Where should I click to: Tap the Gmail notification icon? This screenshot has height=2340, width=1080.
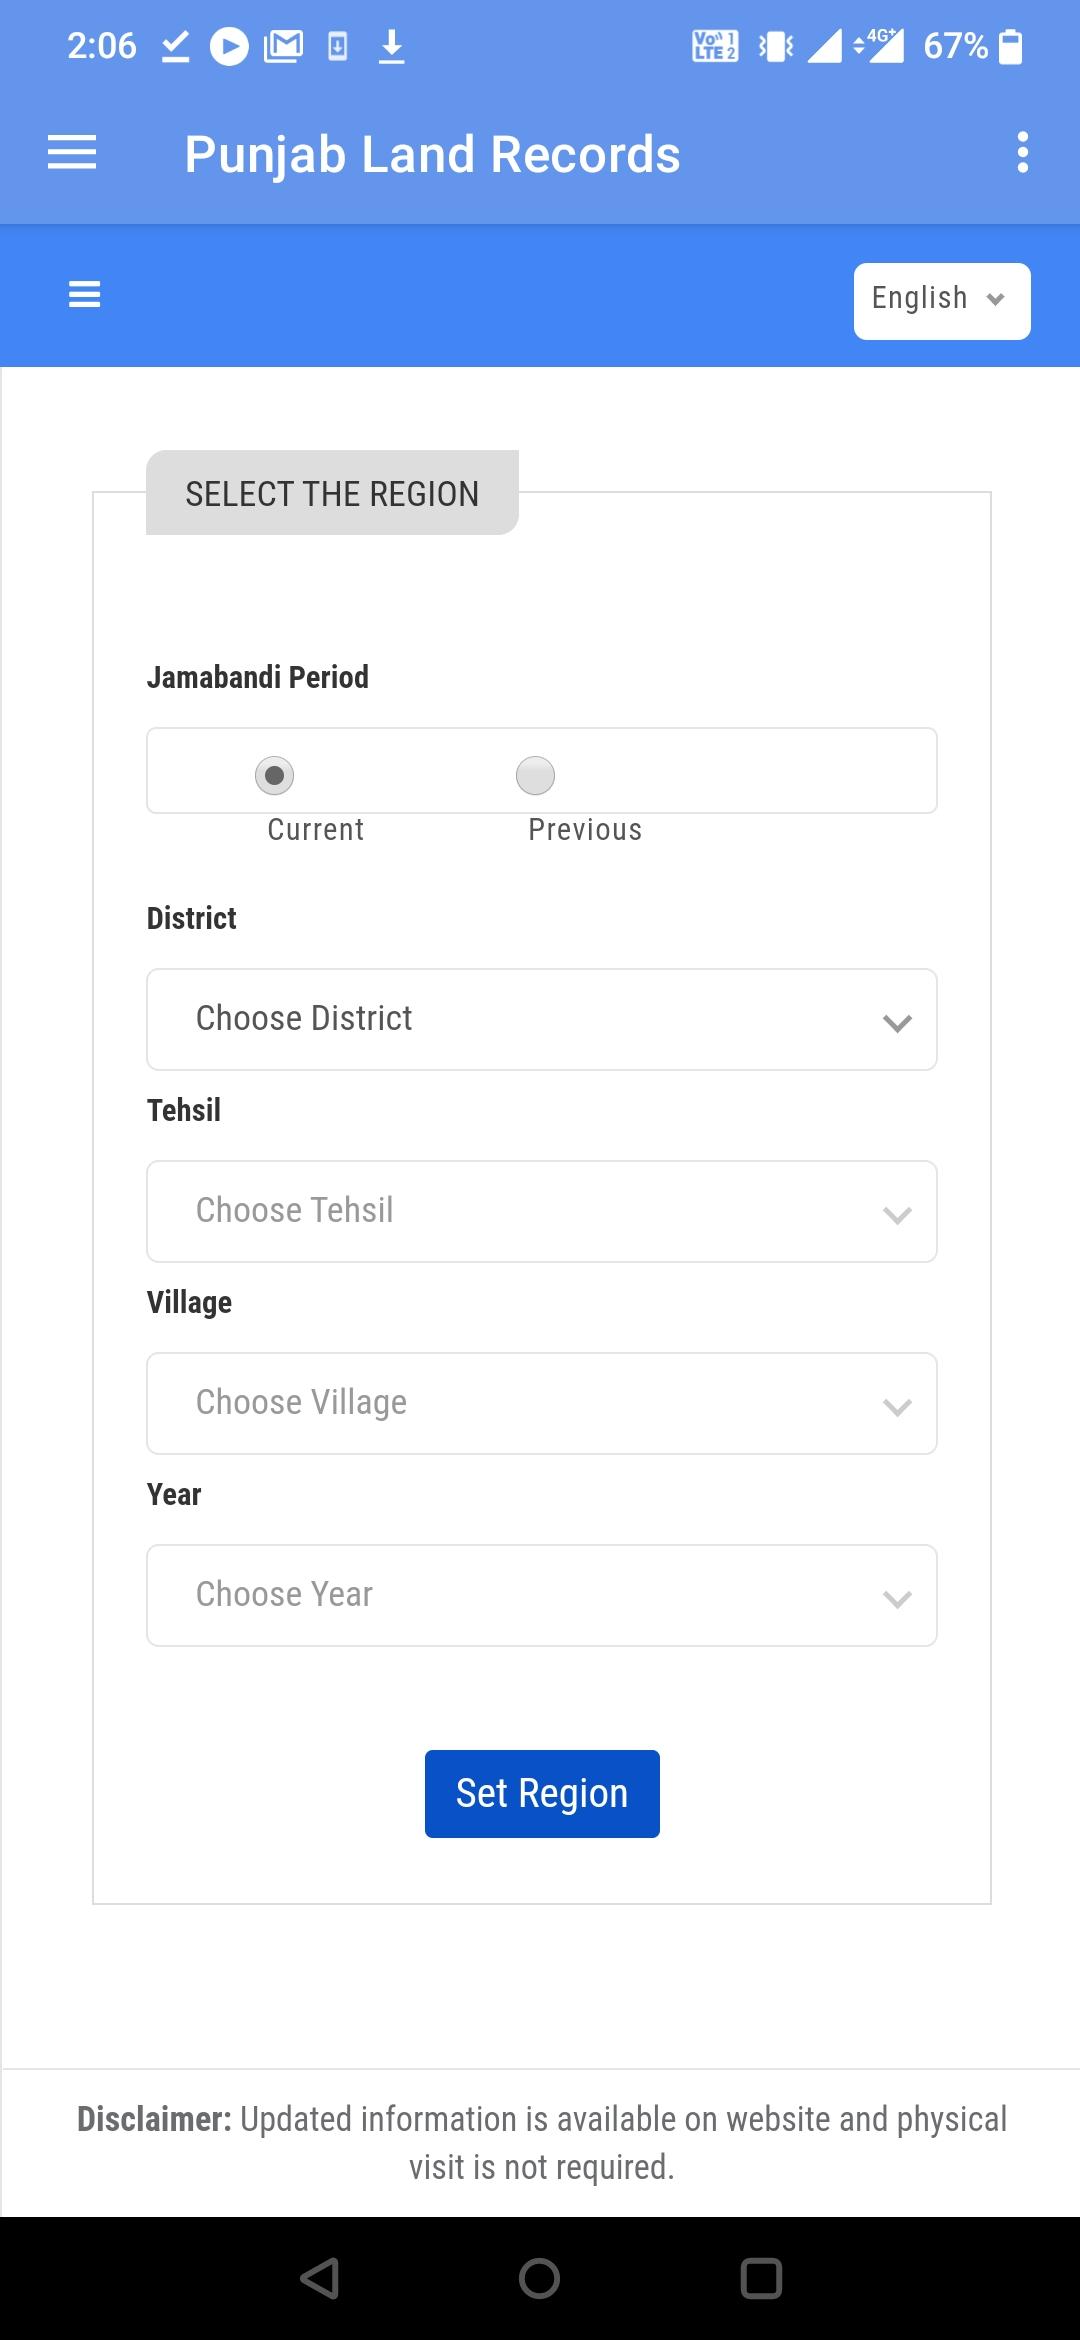pyautogui.click(x=283, y=46)
